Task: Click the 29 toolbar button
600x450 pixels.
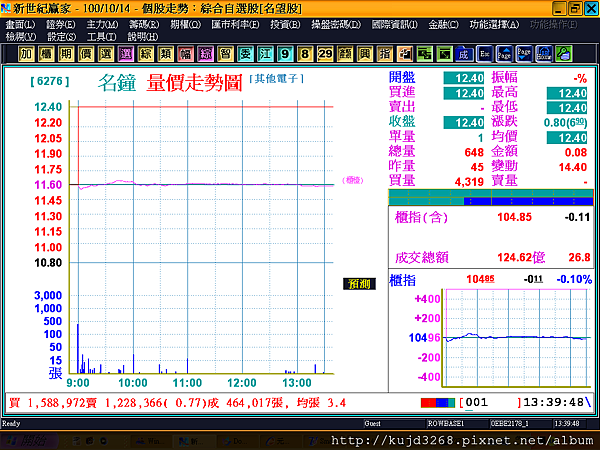Action: [x=325, y=54]
